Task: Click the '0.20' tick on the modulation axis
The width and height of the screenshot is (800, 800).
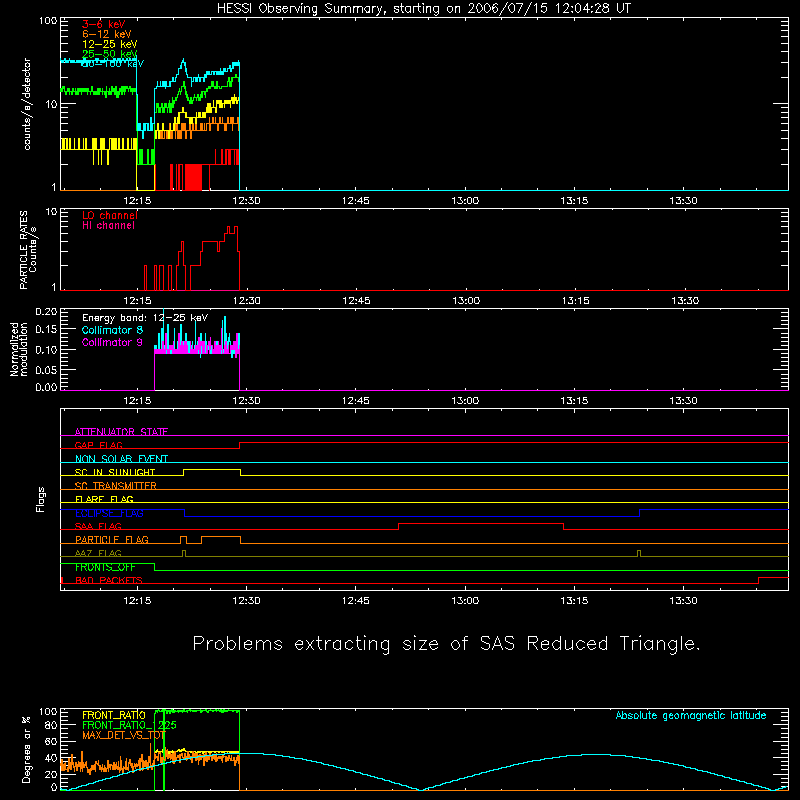Action: pyautogui.click(x=46, y=312)
